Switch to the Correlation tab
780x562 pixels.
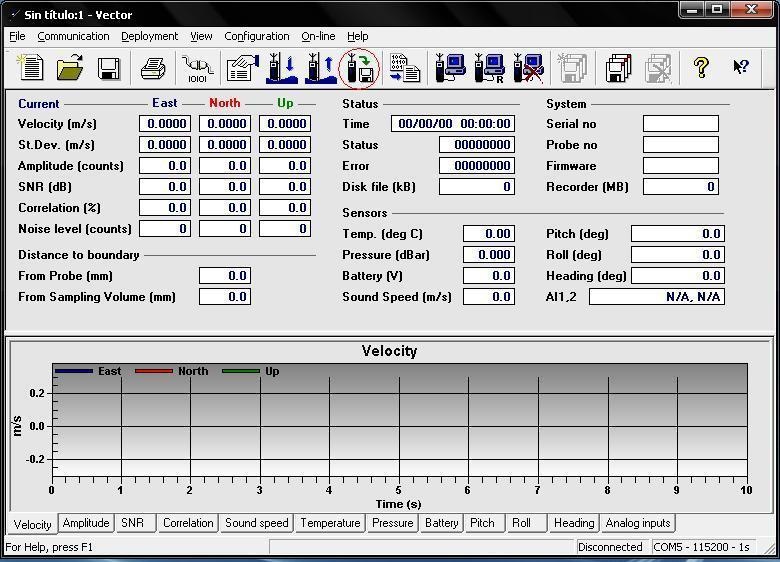click(x=188, y=523)
